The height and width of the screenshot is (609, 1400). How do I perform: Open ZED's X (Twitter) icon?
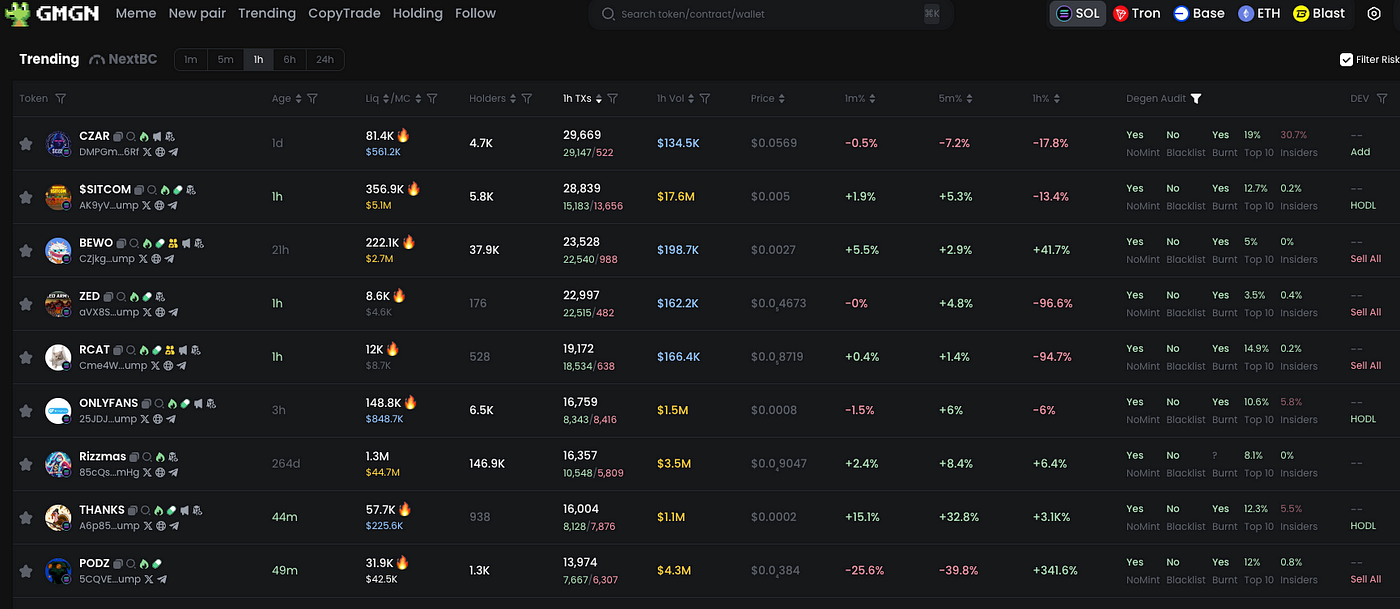(x=147, y=312)
